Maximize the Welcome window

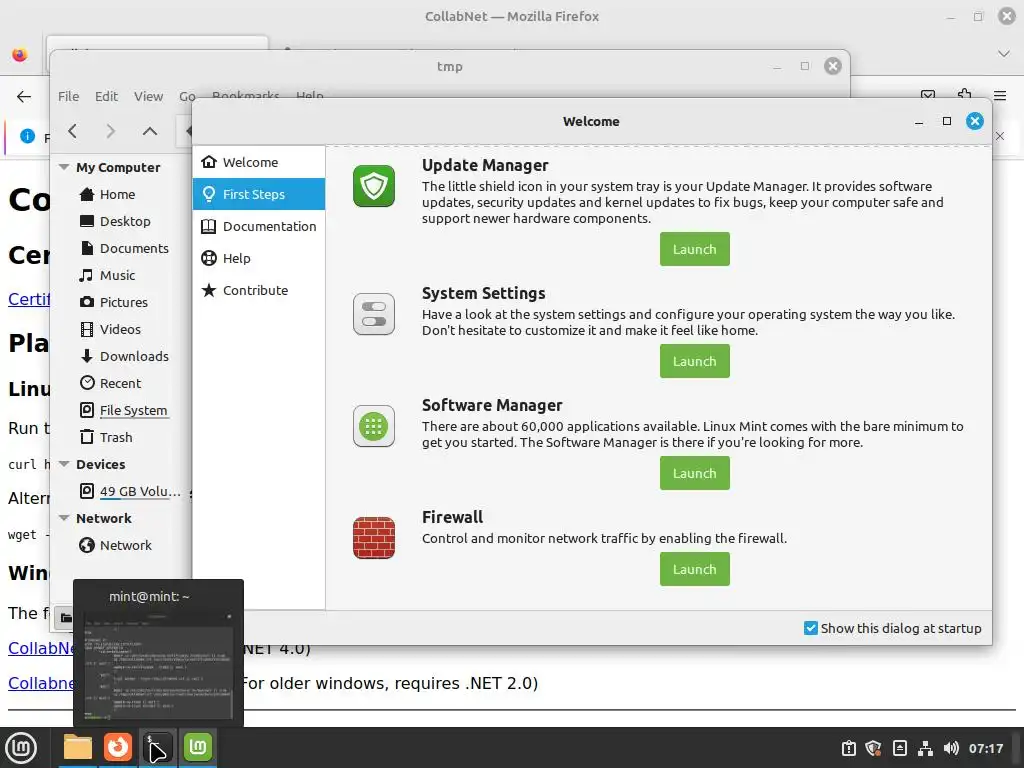click(x=947, y=121)
